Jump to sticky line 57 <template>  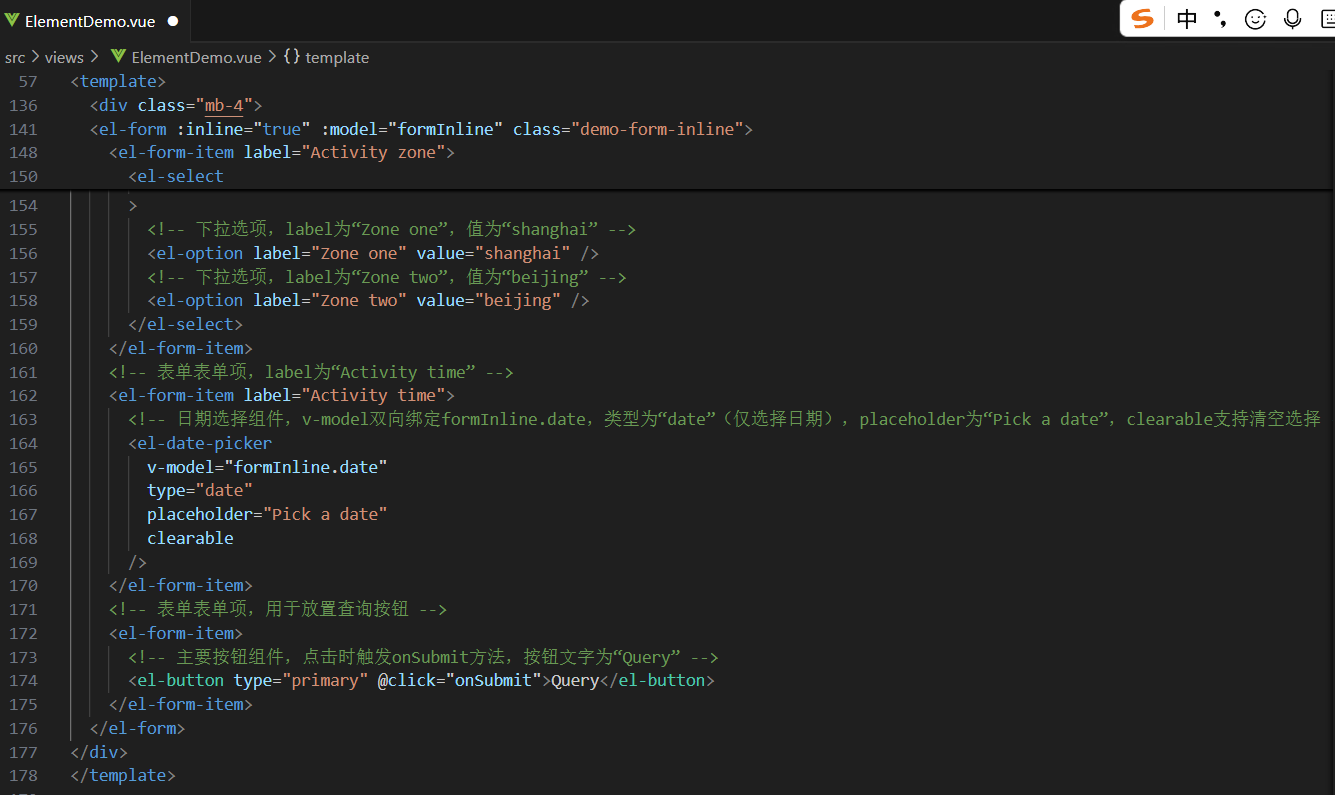point(118,81)
